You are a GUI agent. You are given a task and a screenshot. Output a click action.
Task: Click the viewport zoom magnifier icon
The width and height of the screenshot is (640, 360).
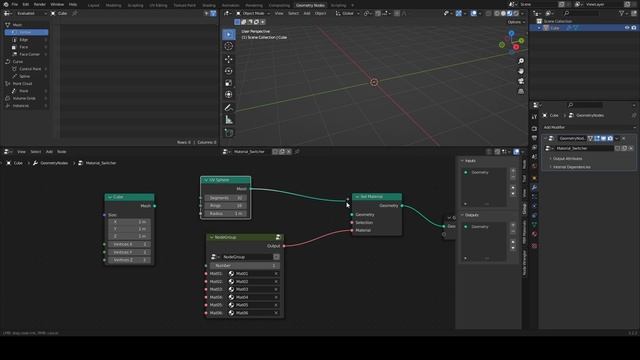pyautogui.click(x=521, y=61)
